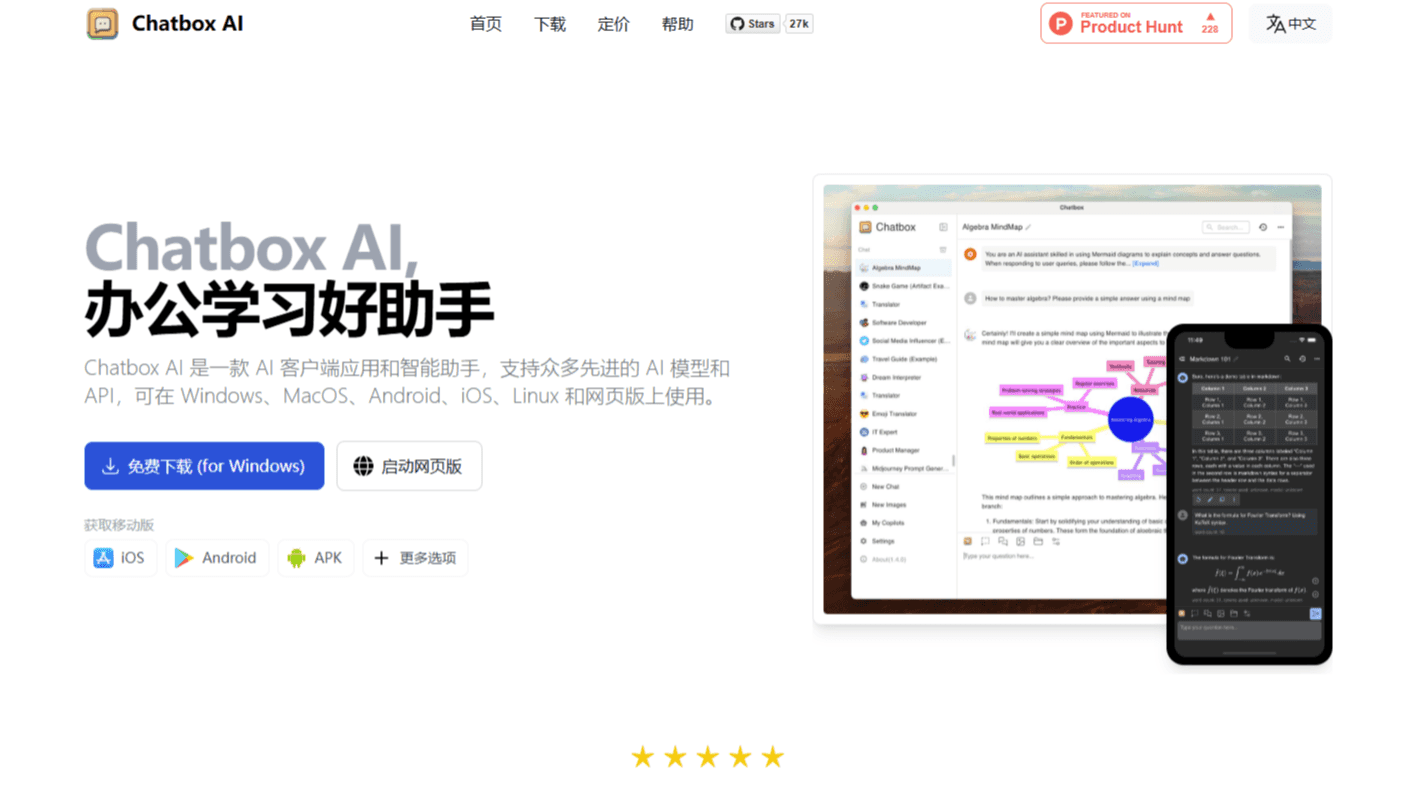This screenshot has width=1403, height=786.
Task: Select Product Manager in the preview sidebar
Action: (x=904, y=451)
